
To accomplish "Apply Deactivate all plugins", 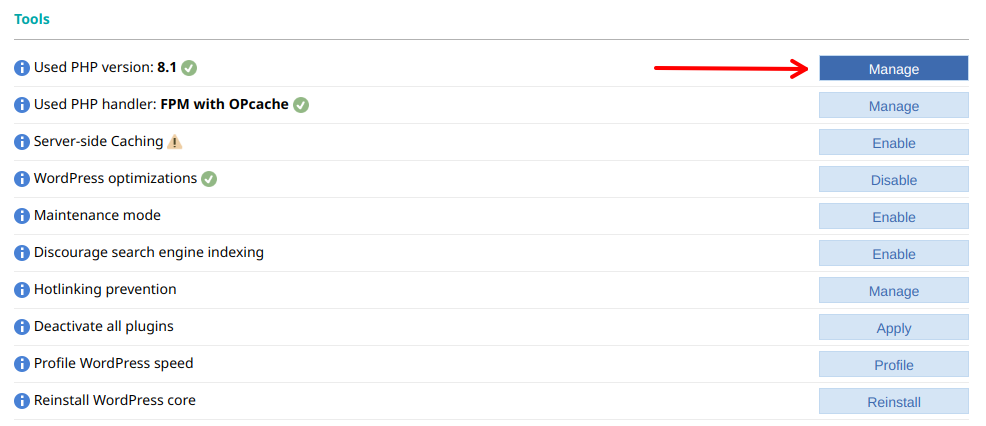I will tap(893, 328).
